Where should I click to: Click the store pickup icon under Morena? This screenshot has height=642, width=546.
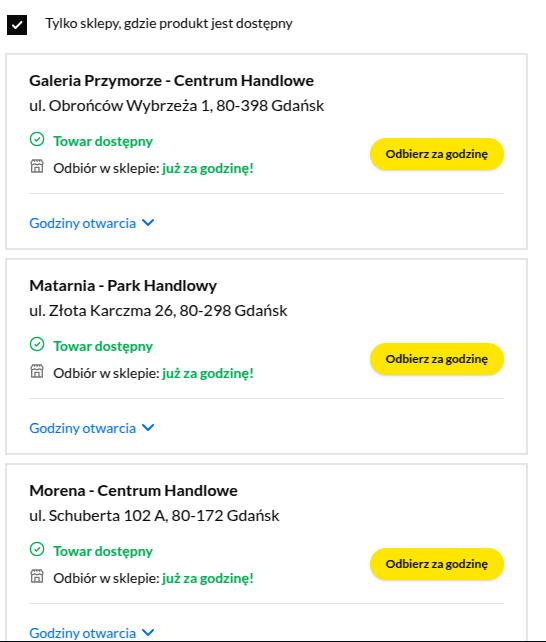click(x=37, y=576)
